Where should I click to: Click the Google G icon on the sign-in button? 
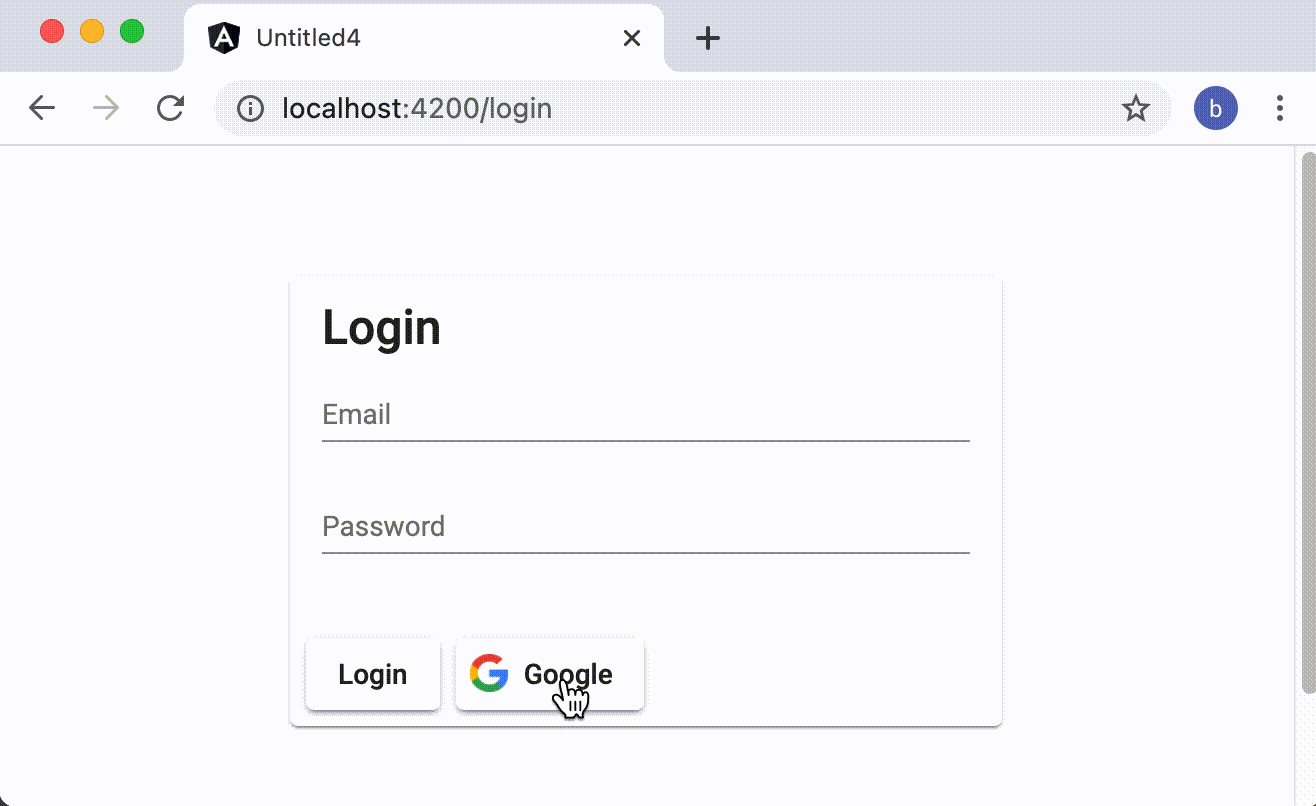coord(488,673)
